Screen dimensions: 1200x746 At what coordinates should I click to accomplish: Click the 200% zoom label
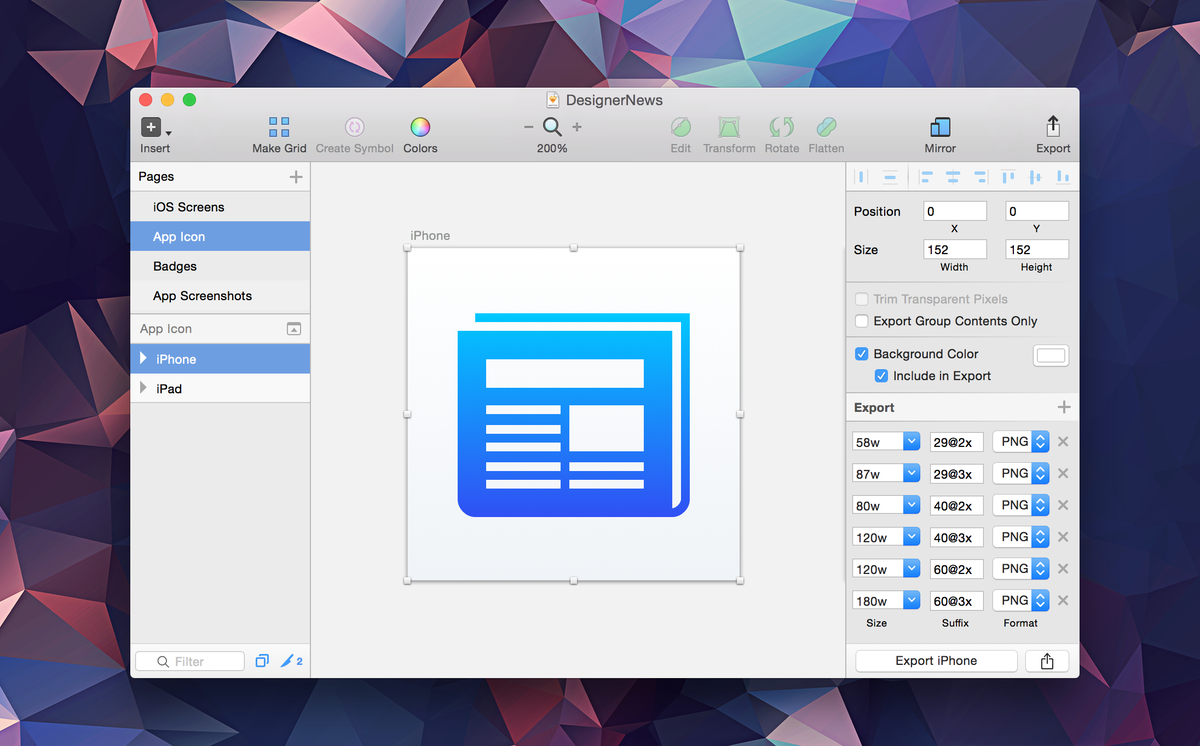552,148
